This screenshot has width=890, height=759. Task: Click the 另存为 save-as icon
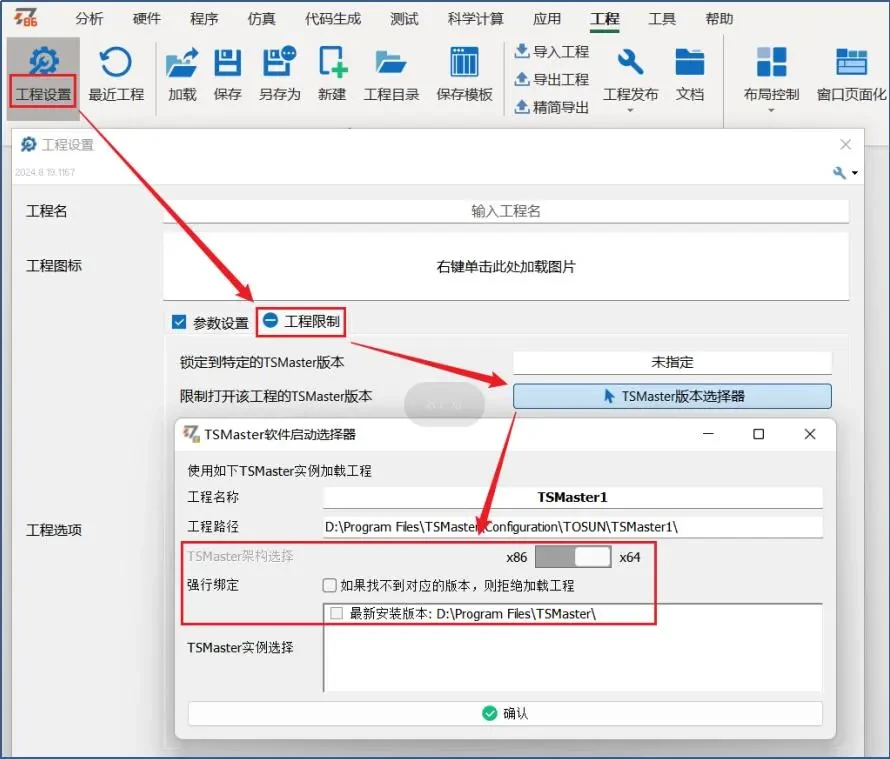[x=279, y=63]
